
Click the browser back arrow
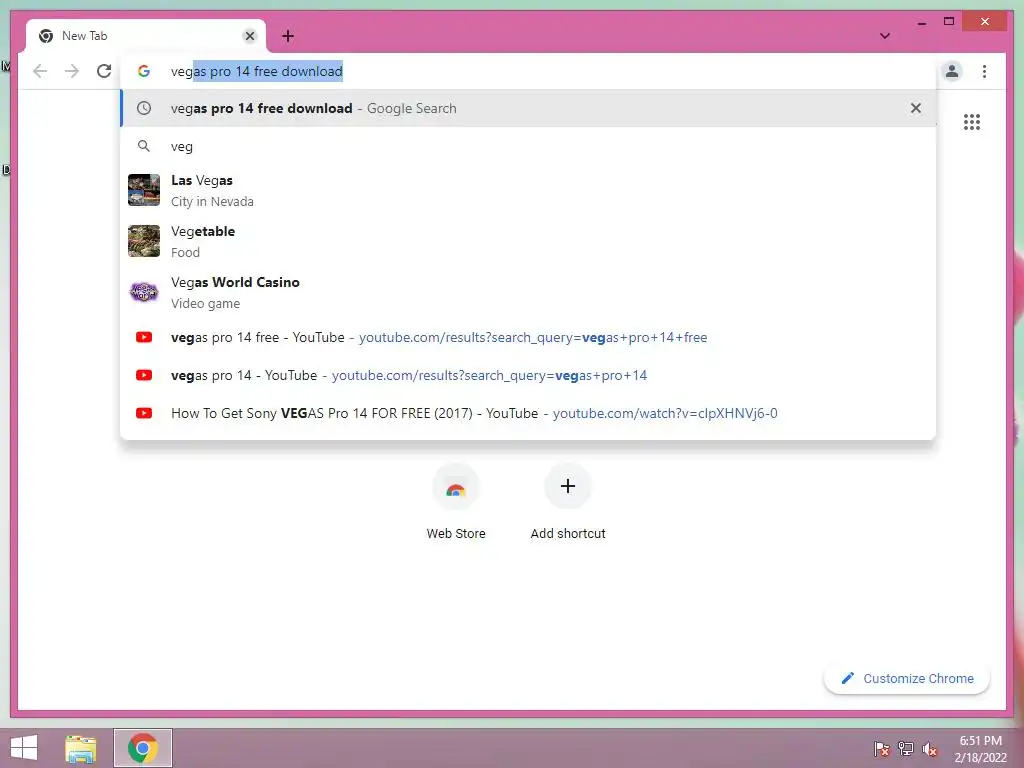[x=40, y=71]
